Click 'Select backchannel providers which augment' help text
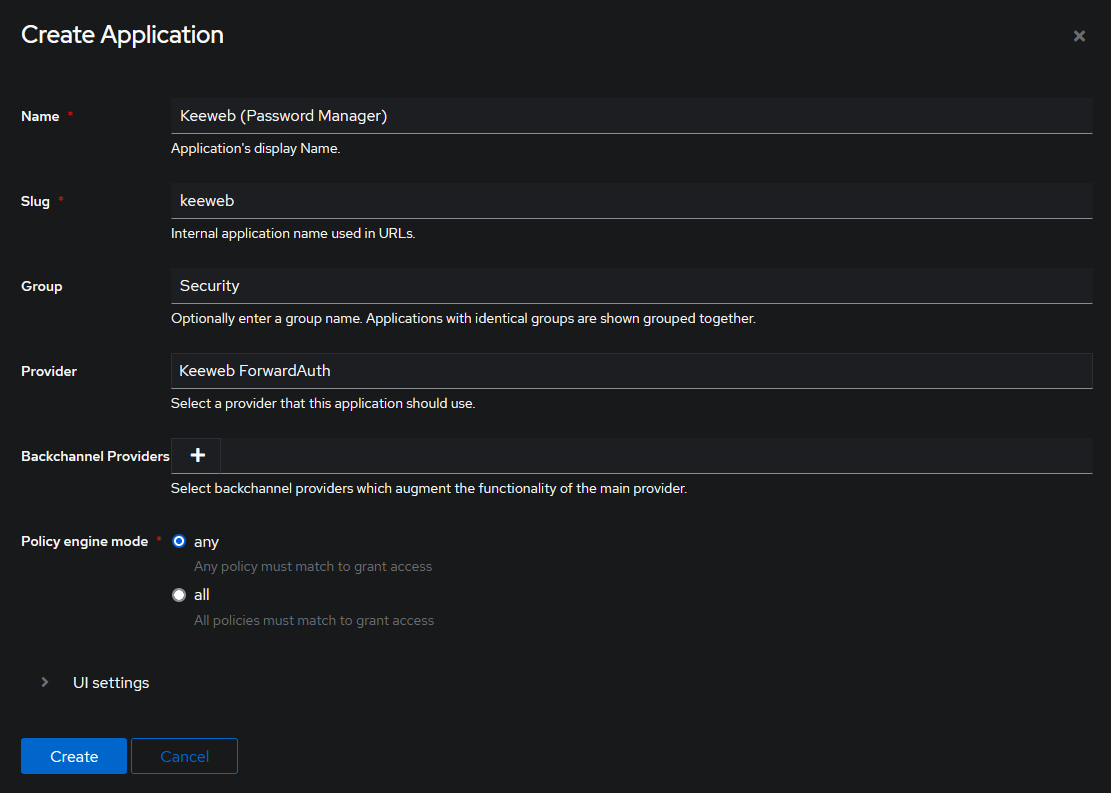This screenshot has height=793, width=1111. tap(429, 488)
